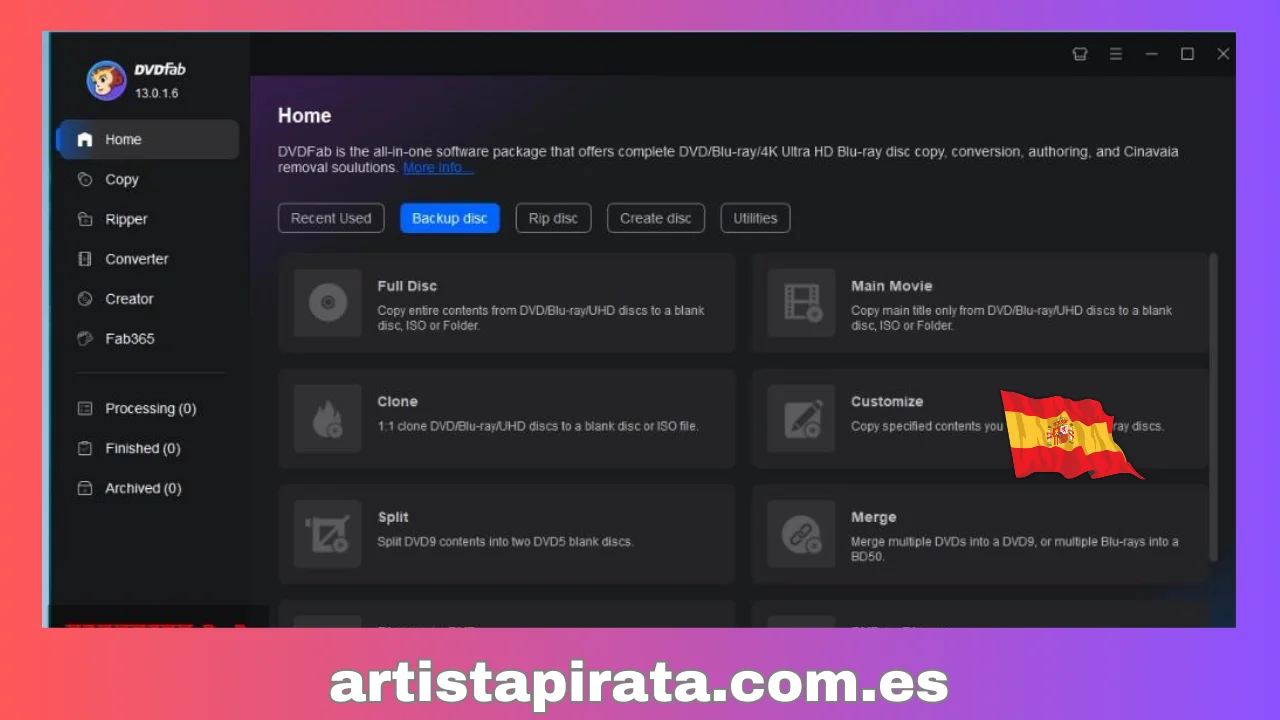Click the Copy entire contents description text

coord(541,318)
